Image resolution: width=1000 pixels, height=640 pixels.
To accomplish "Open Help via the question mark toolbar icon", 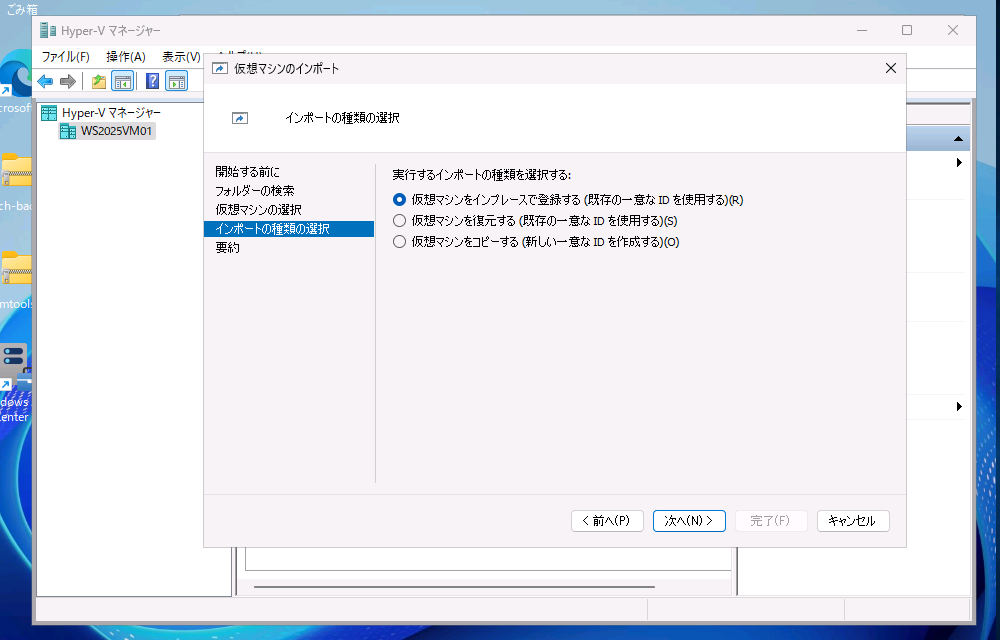I will tap(150, 80).
